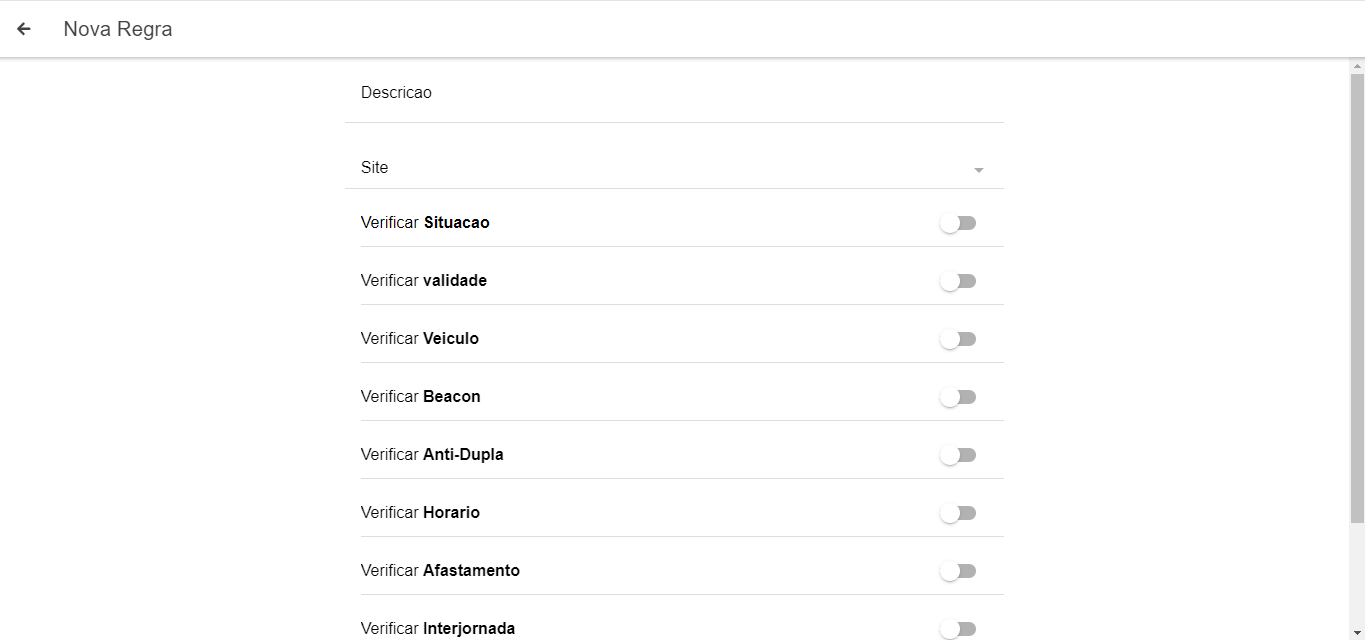Click the scrollbar up arrow
Image resolution: width=1365 pixels, height=640 pixels.
point(1357,66)
